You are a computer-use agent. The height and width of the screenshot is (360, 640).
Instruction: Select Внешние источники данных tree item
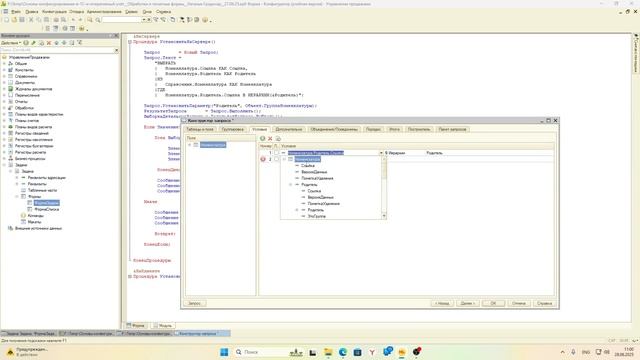(x=38, y=228)
